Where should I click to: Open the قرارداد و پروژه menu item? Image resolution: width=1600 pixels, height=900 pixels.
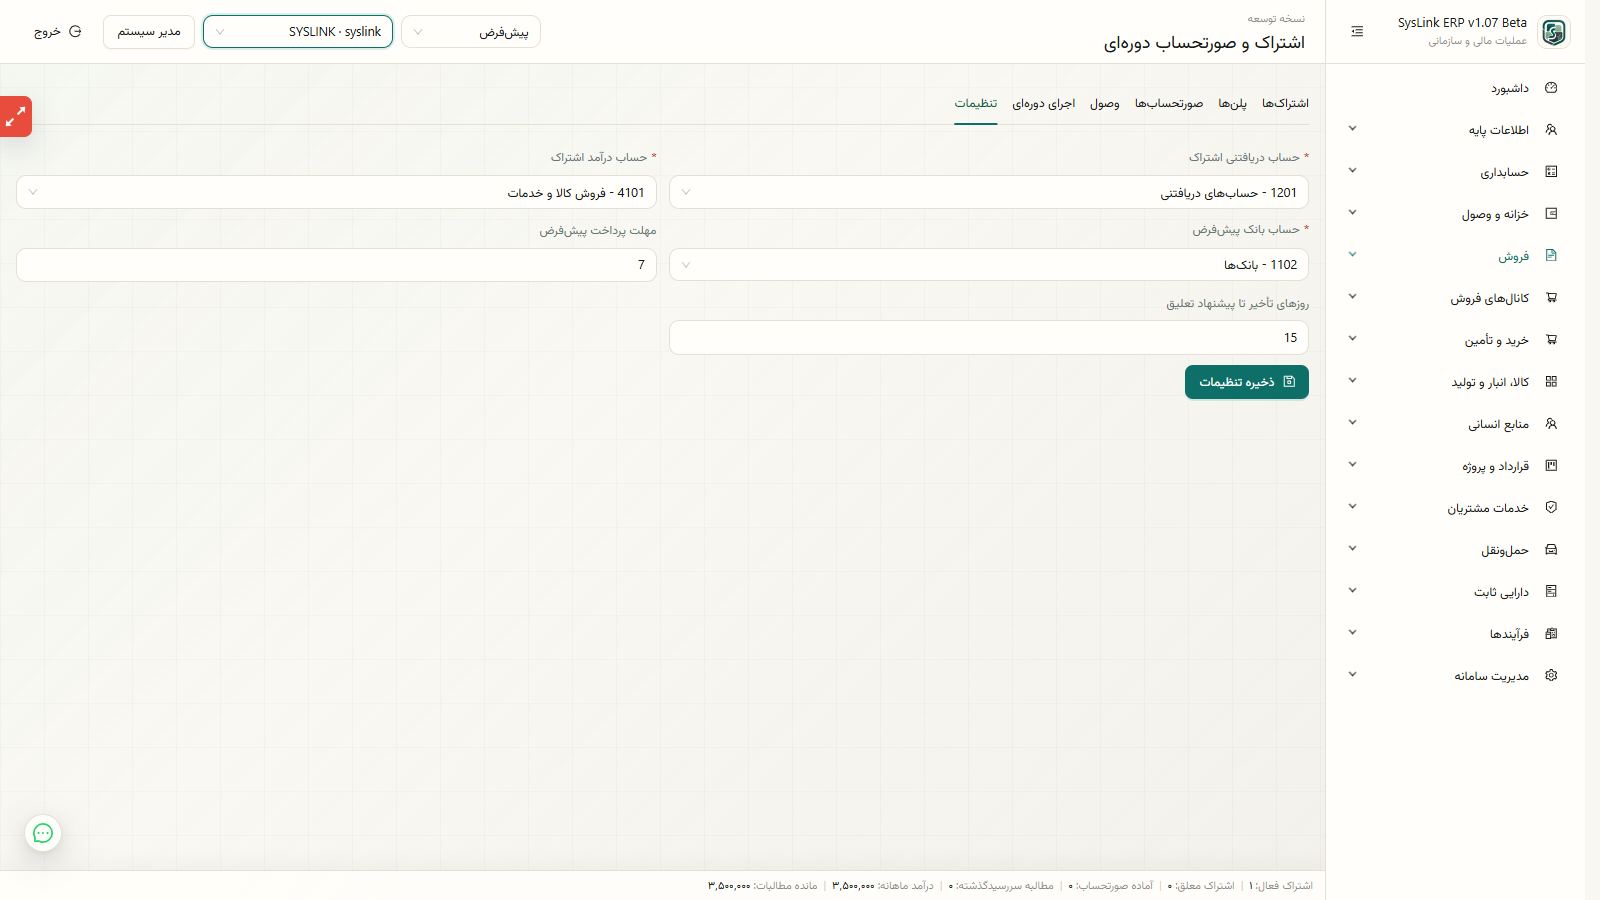coord(1455,466)
